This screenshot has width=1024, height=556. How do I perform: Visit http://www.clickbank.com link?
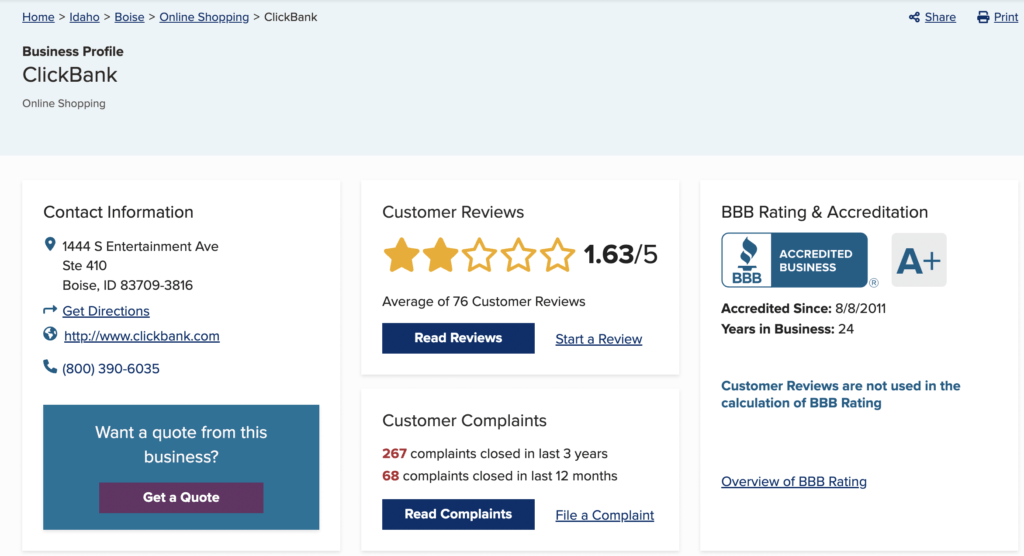(142, 336)
